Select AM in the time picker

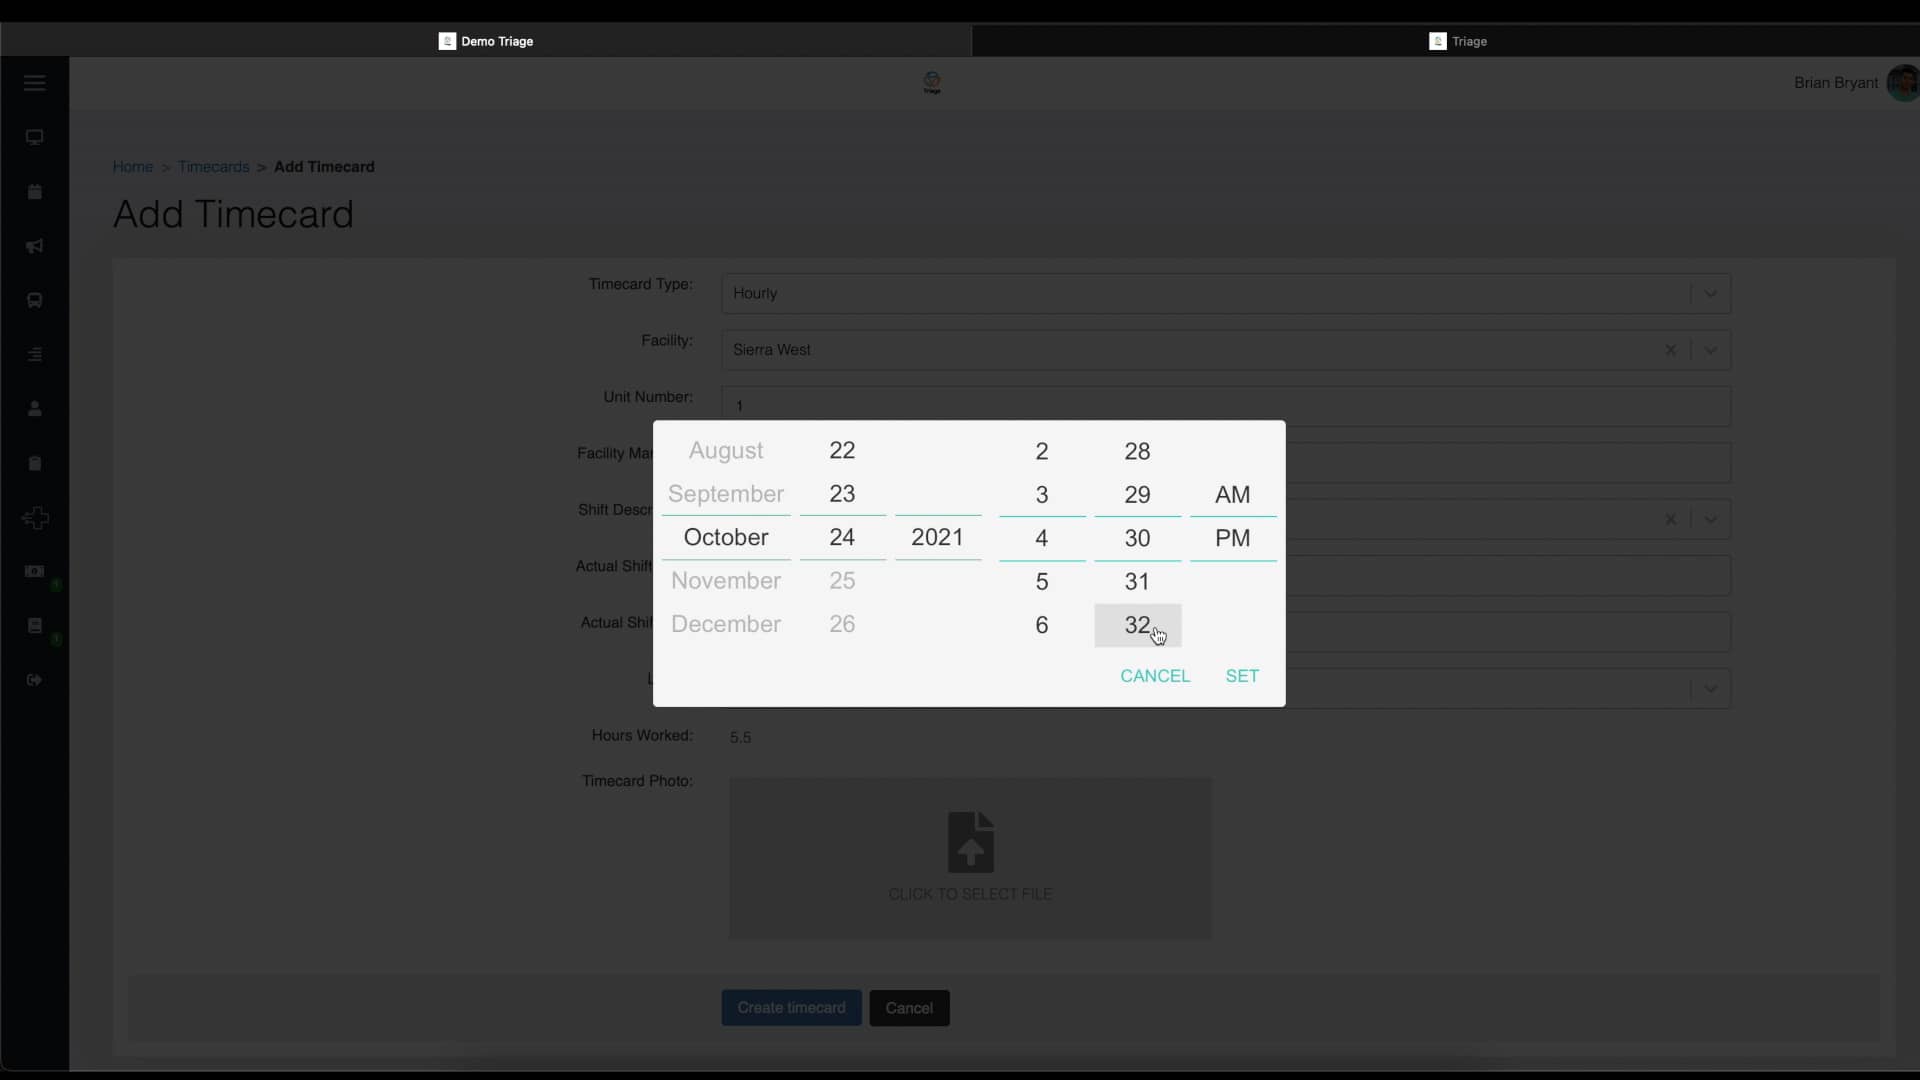1232,493
